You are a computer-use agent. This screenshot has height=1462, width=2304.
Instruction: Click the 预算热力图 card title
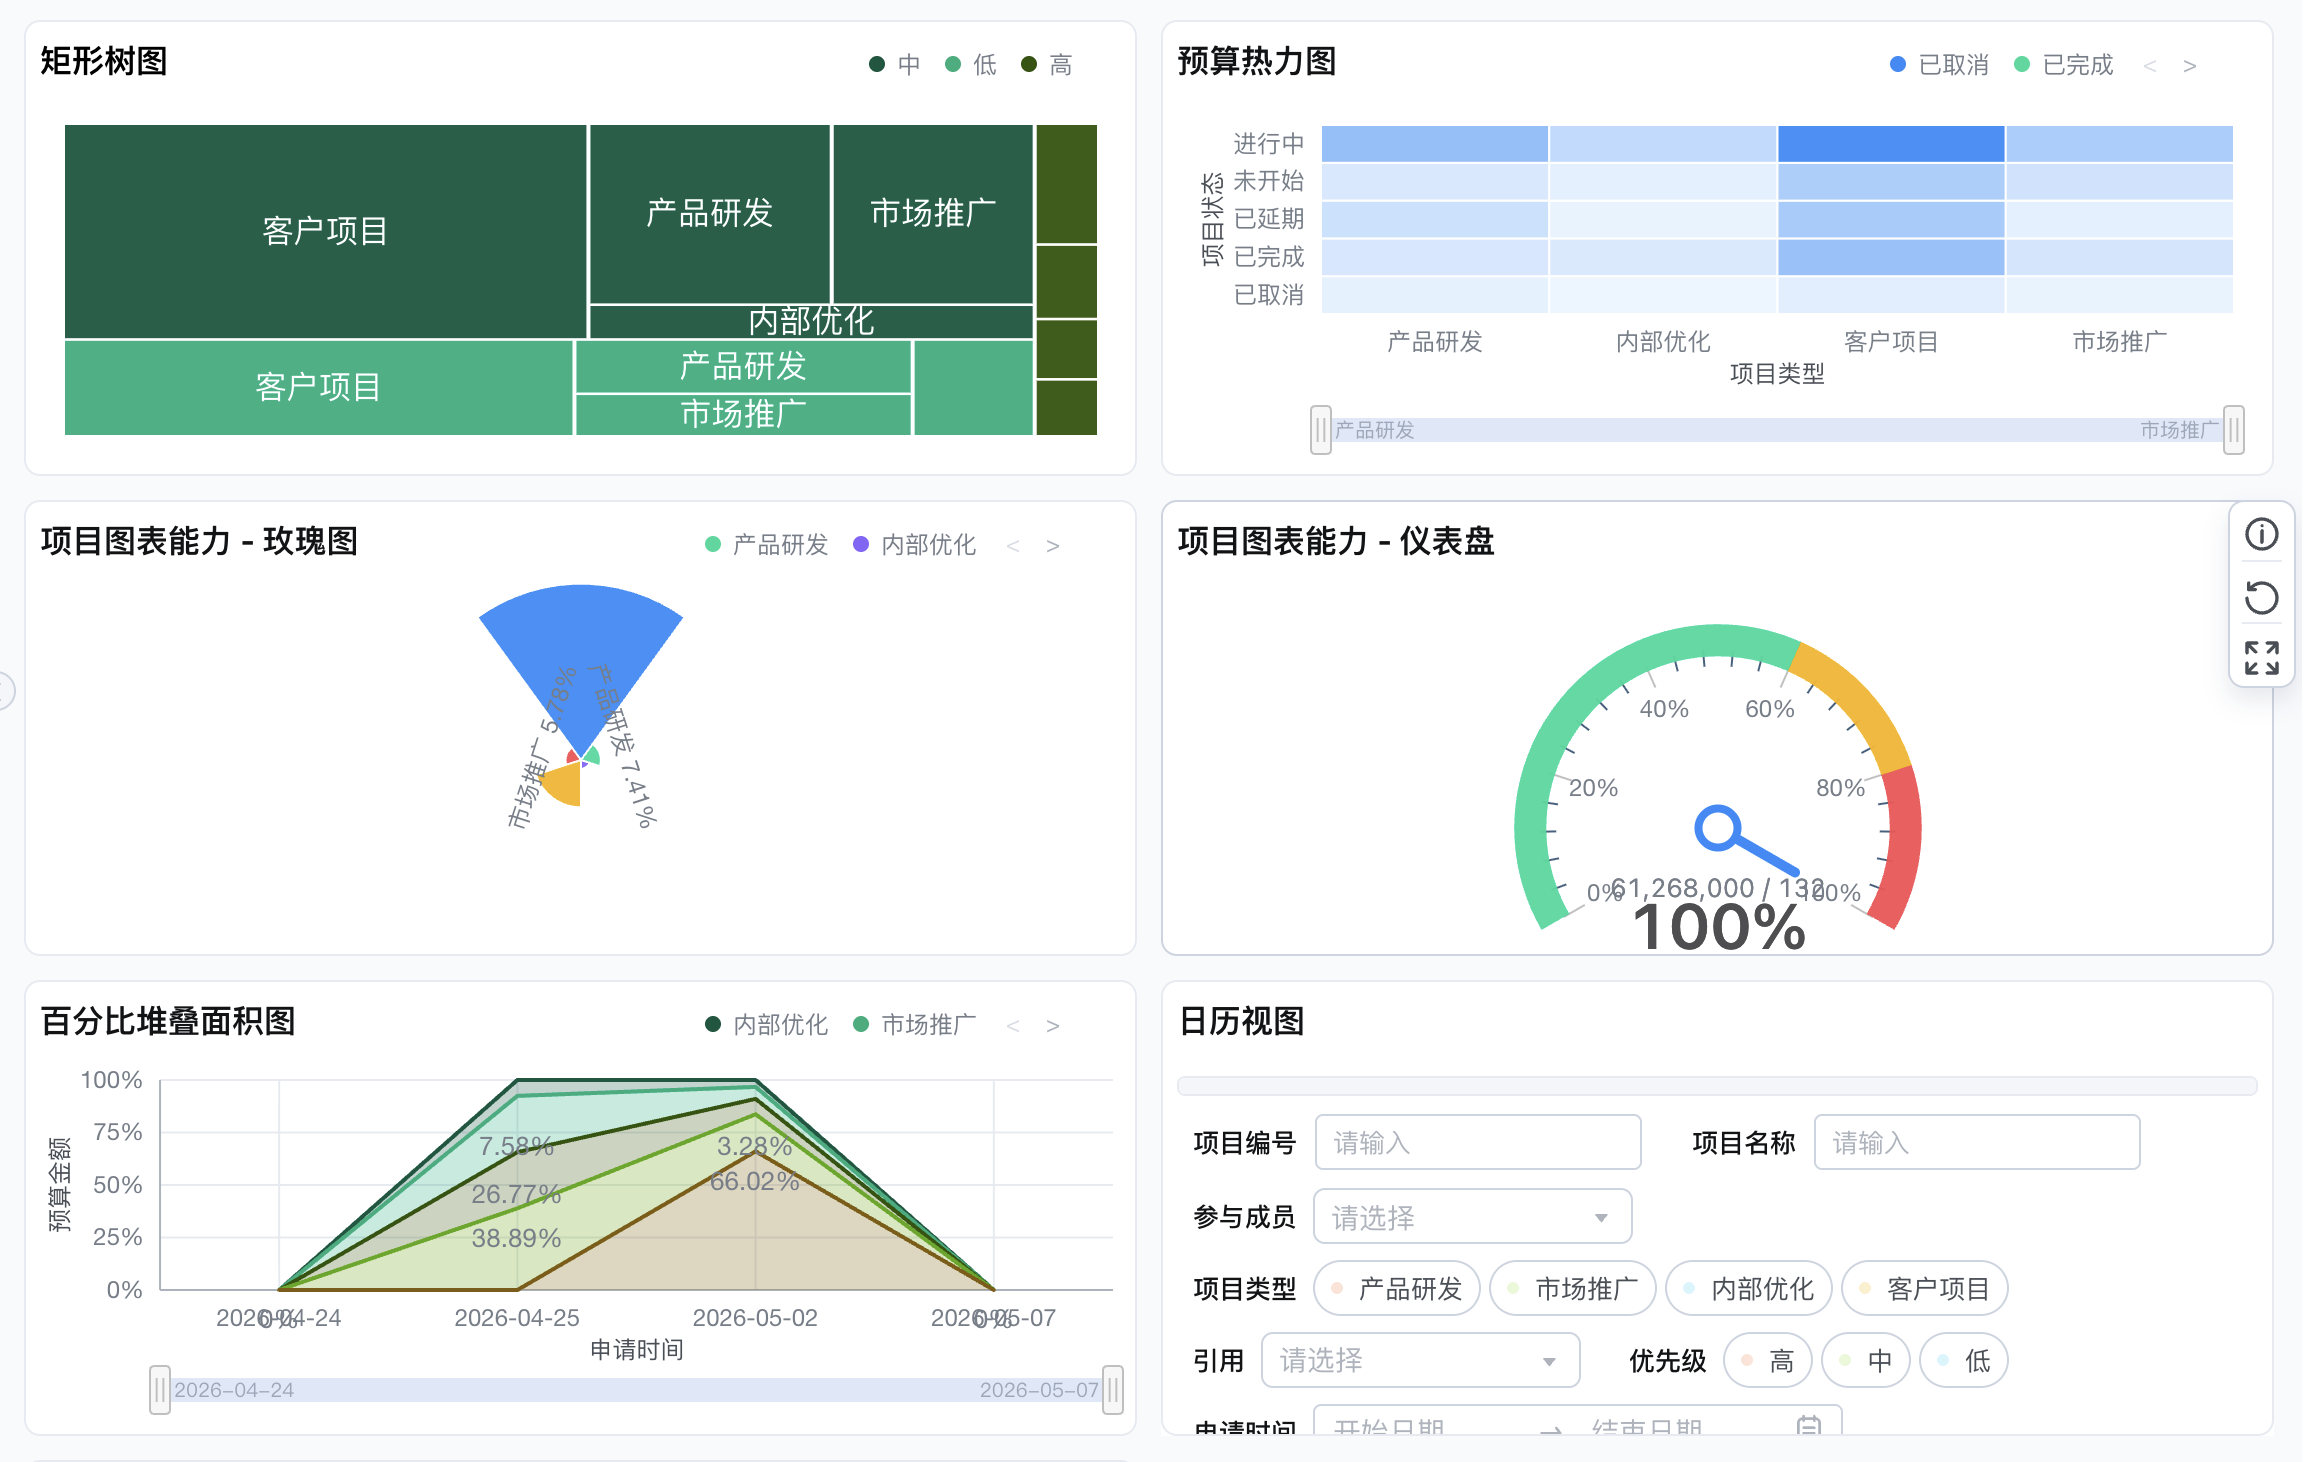click(x=1257, y=61)
